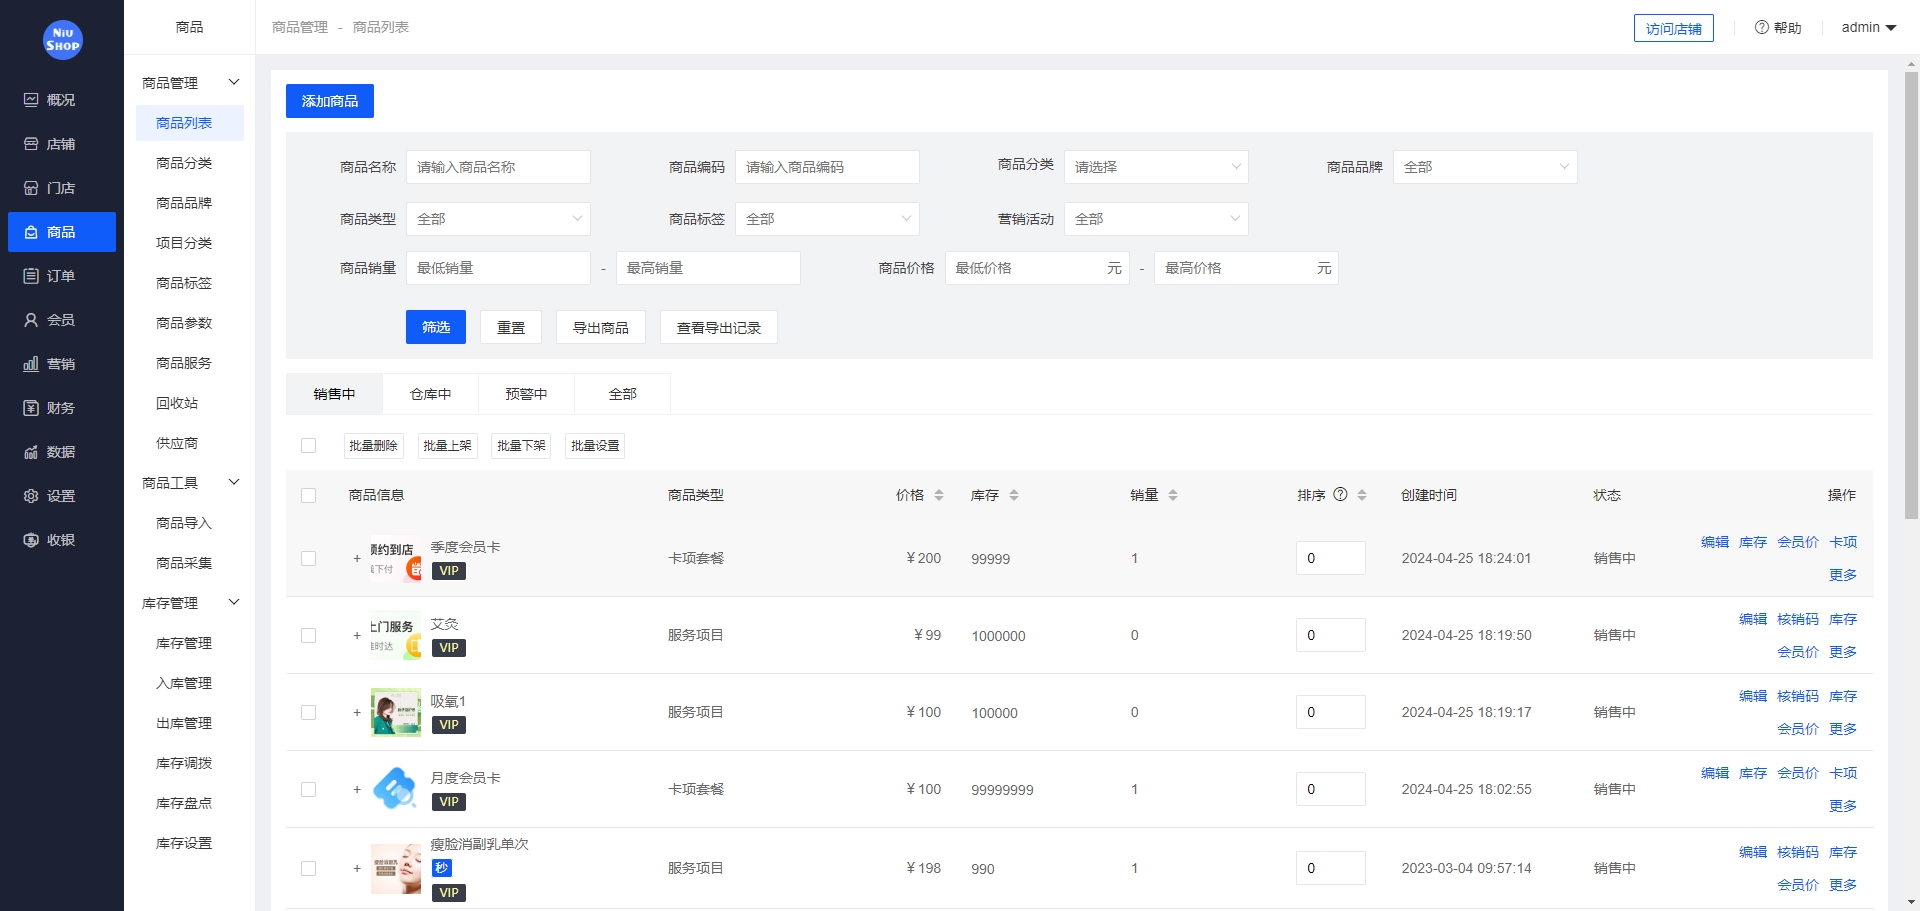Select the 订单 orders icon in sidebar
This screenshot has height=911, width=1920.
[x=60, y=275]
